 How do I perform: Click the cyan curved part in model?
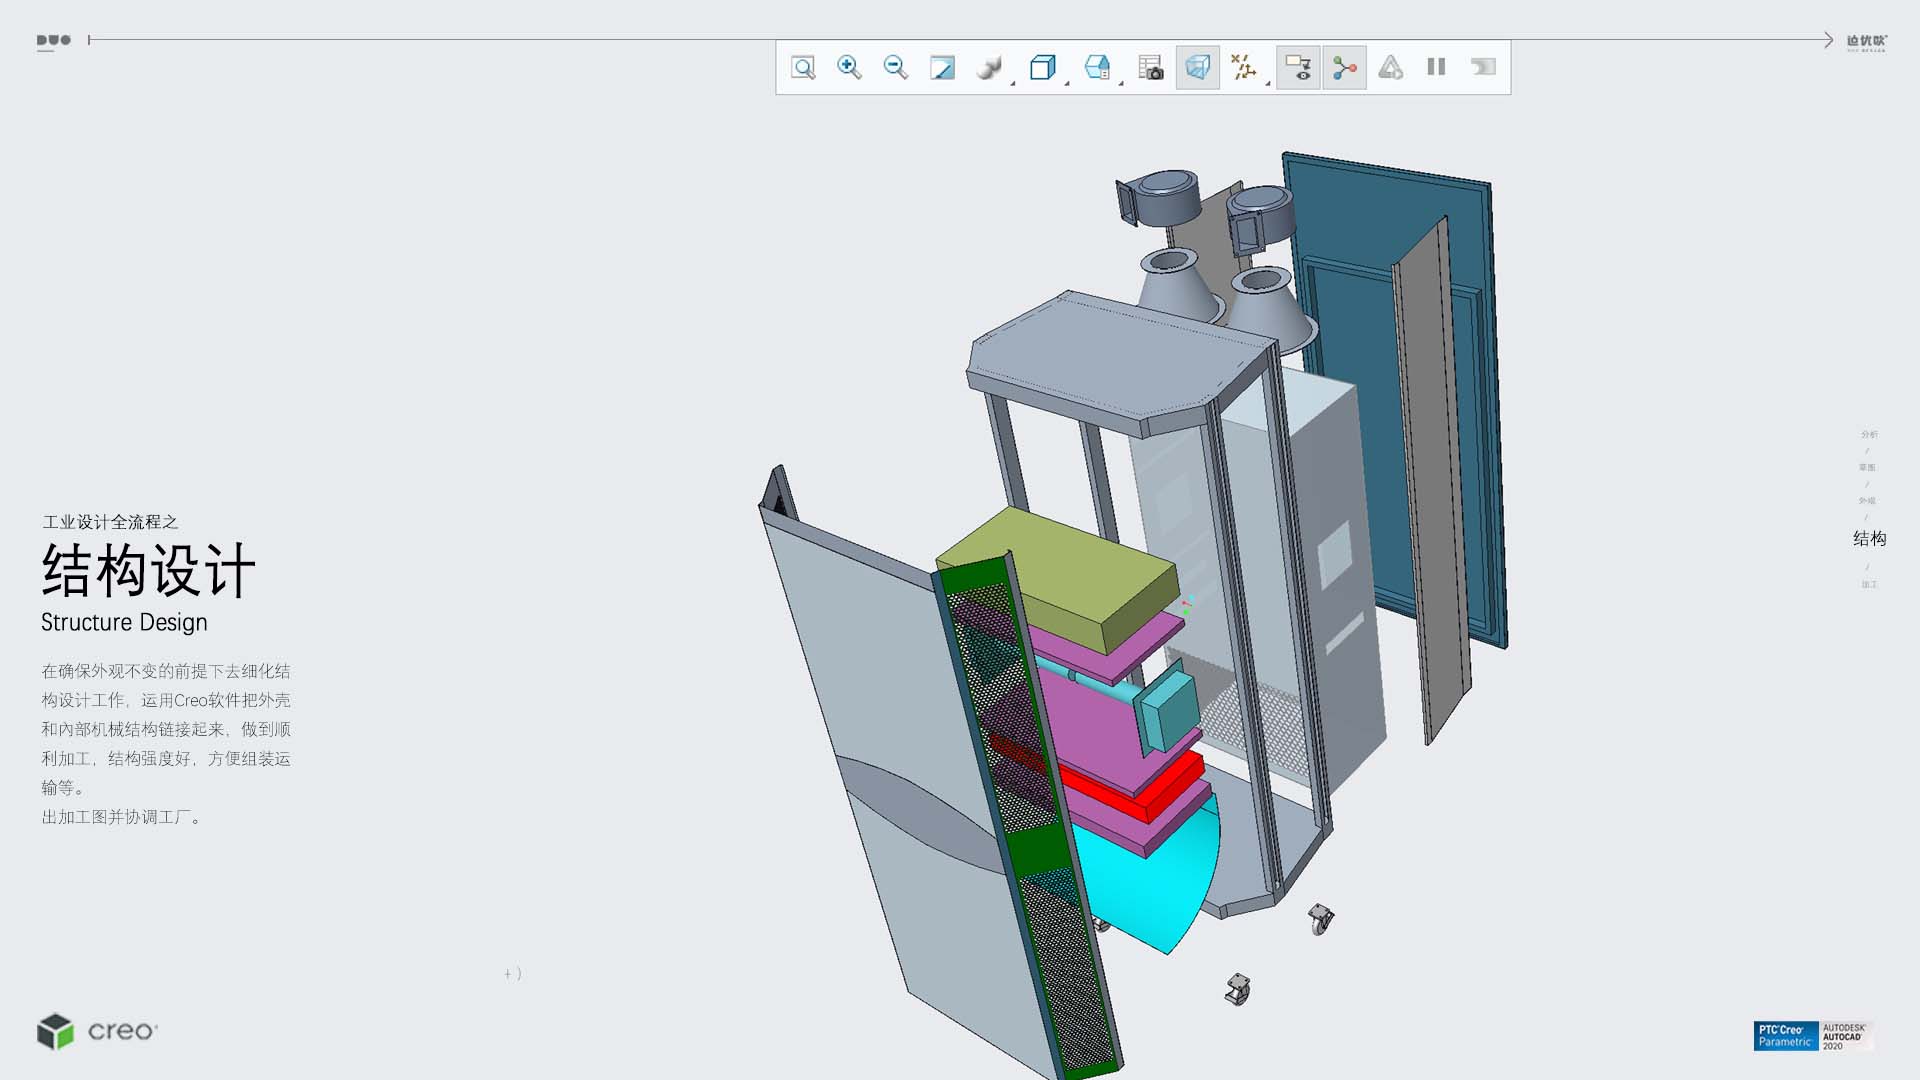pos(1150,890)
